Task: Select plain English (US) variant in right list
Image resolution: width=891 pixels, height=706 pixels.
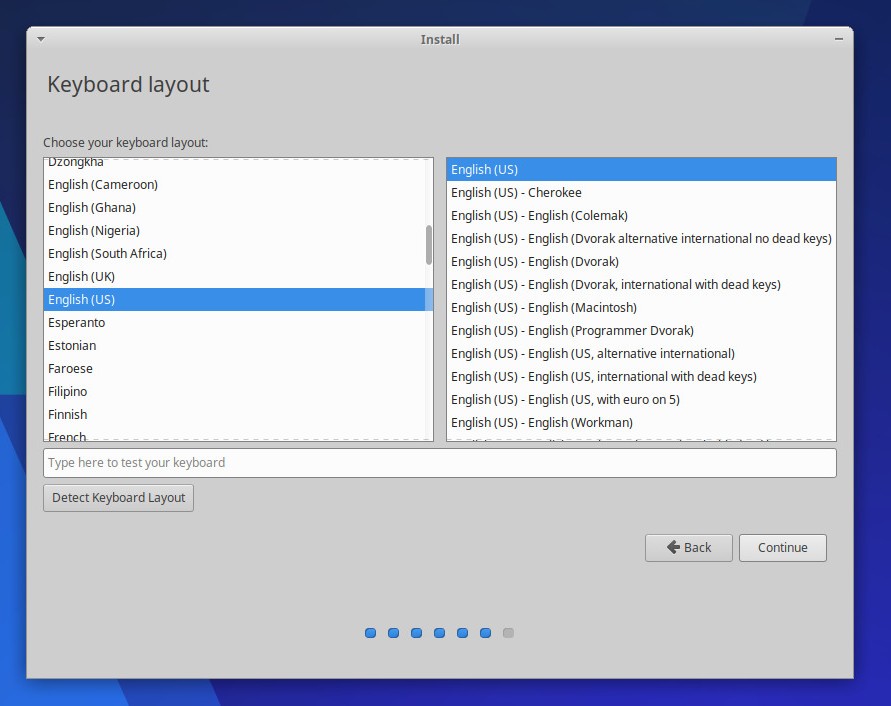Action: coord(641,169)
